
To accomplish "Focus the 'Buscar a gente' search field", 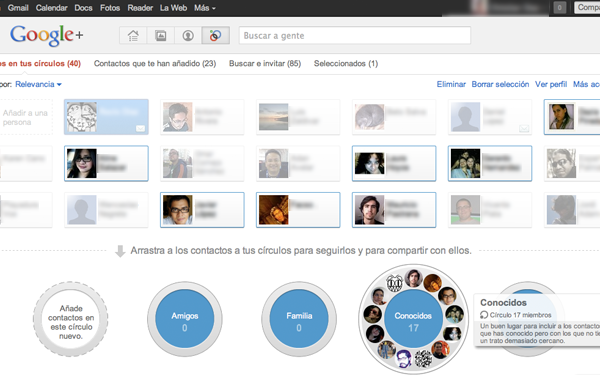I will (355, 36).
